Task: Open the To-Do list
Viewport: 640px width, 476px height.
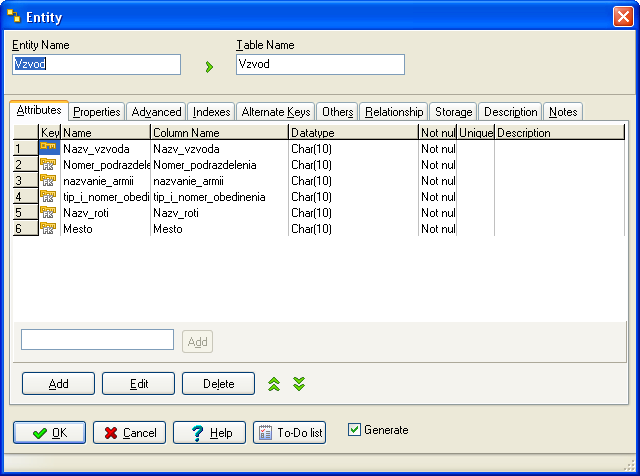Action: point(289,432)
